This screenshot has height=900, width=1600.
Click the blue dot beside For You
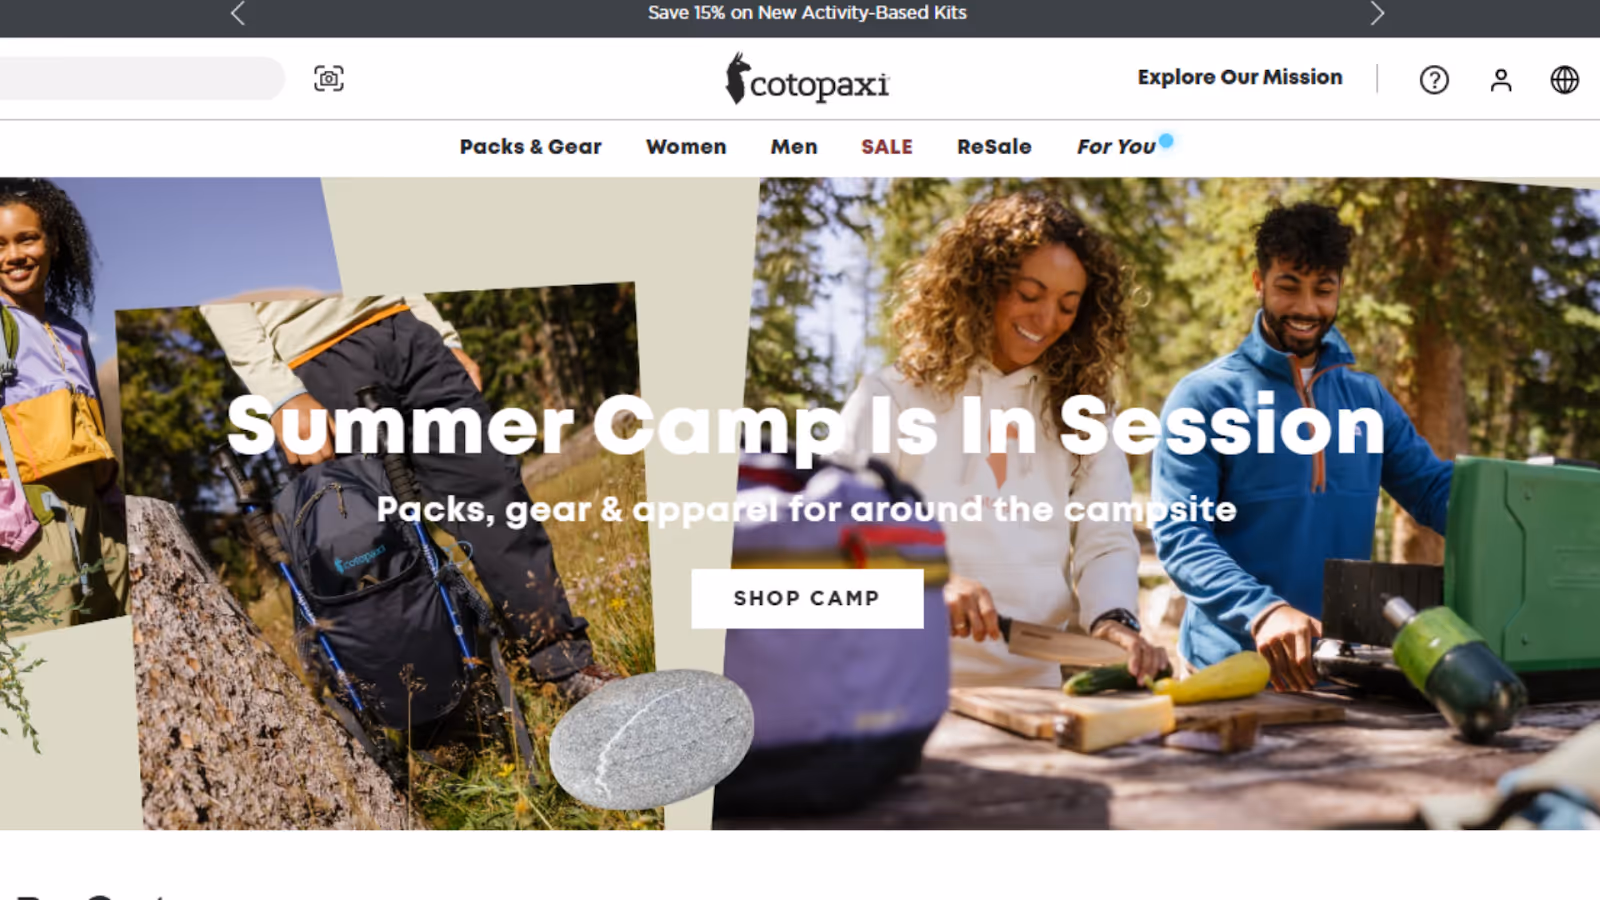tap(1166, 140)
